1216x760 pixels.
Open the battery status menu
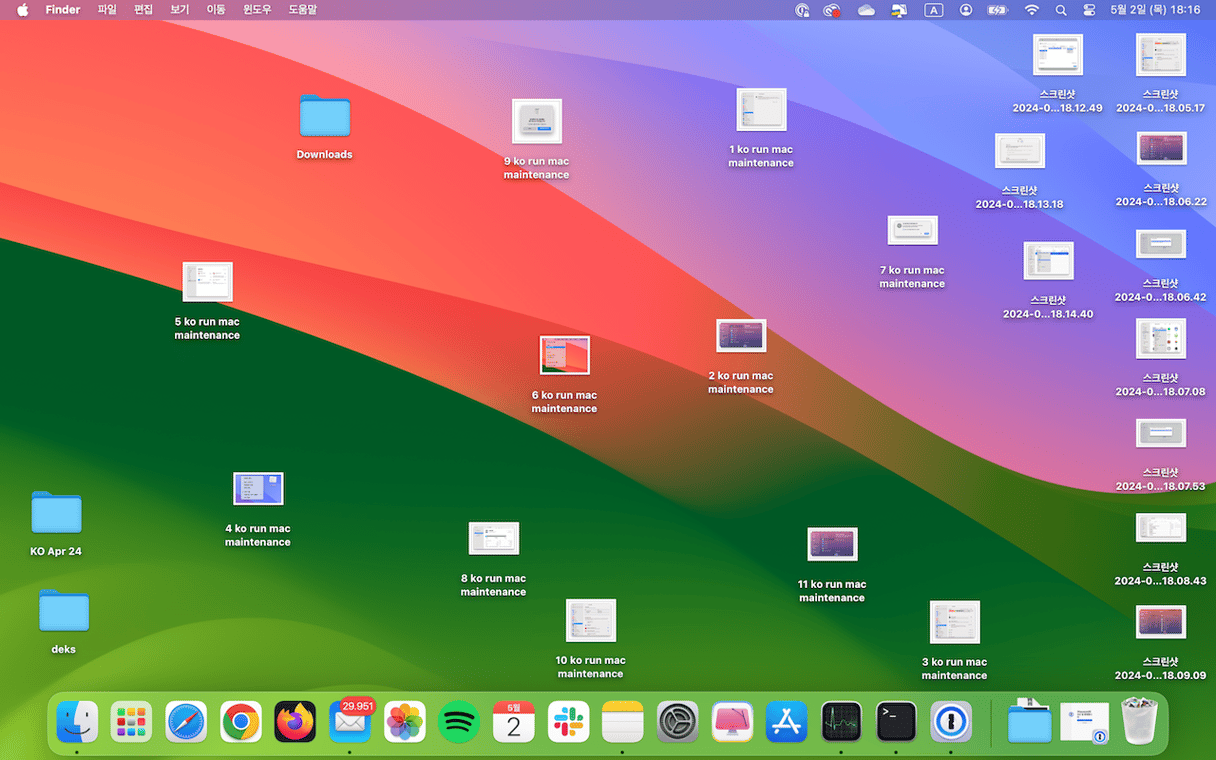pyautogui.click(x=998, y=10)
